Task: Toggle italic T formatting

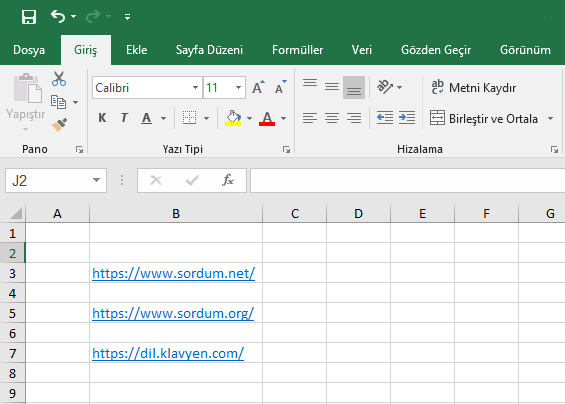Action: pos(124,118)
